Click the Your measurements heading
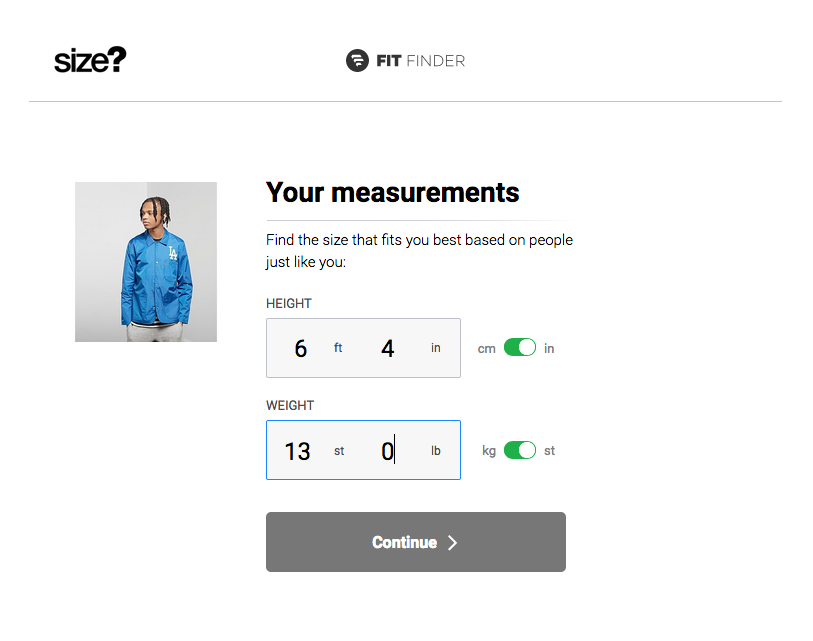 pyautogui.click(x=393, y=192)
